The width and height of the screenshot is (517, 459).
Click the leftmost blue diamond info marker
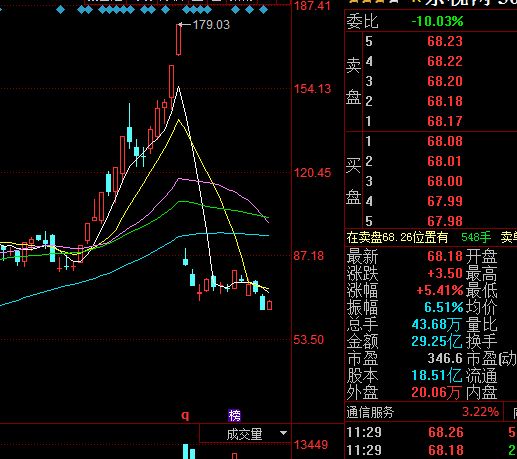(x=60, y=10)
